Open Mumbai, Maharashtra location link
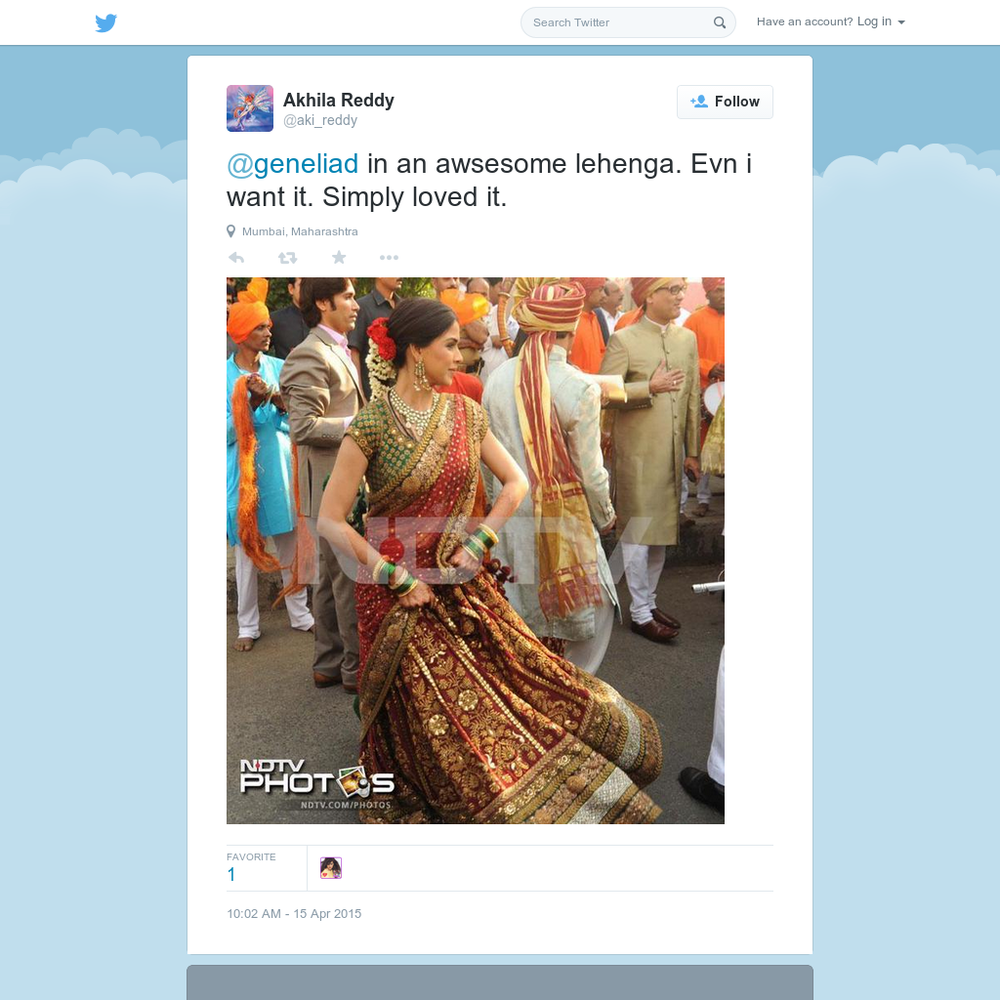The width and height of the screenshot is (1000, 1000). (x=300, y=232)
